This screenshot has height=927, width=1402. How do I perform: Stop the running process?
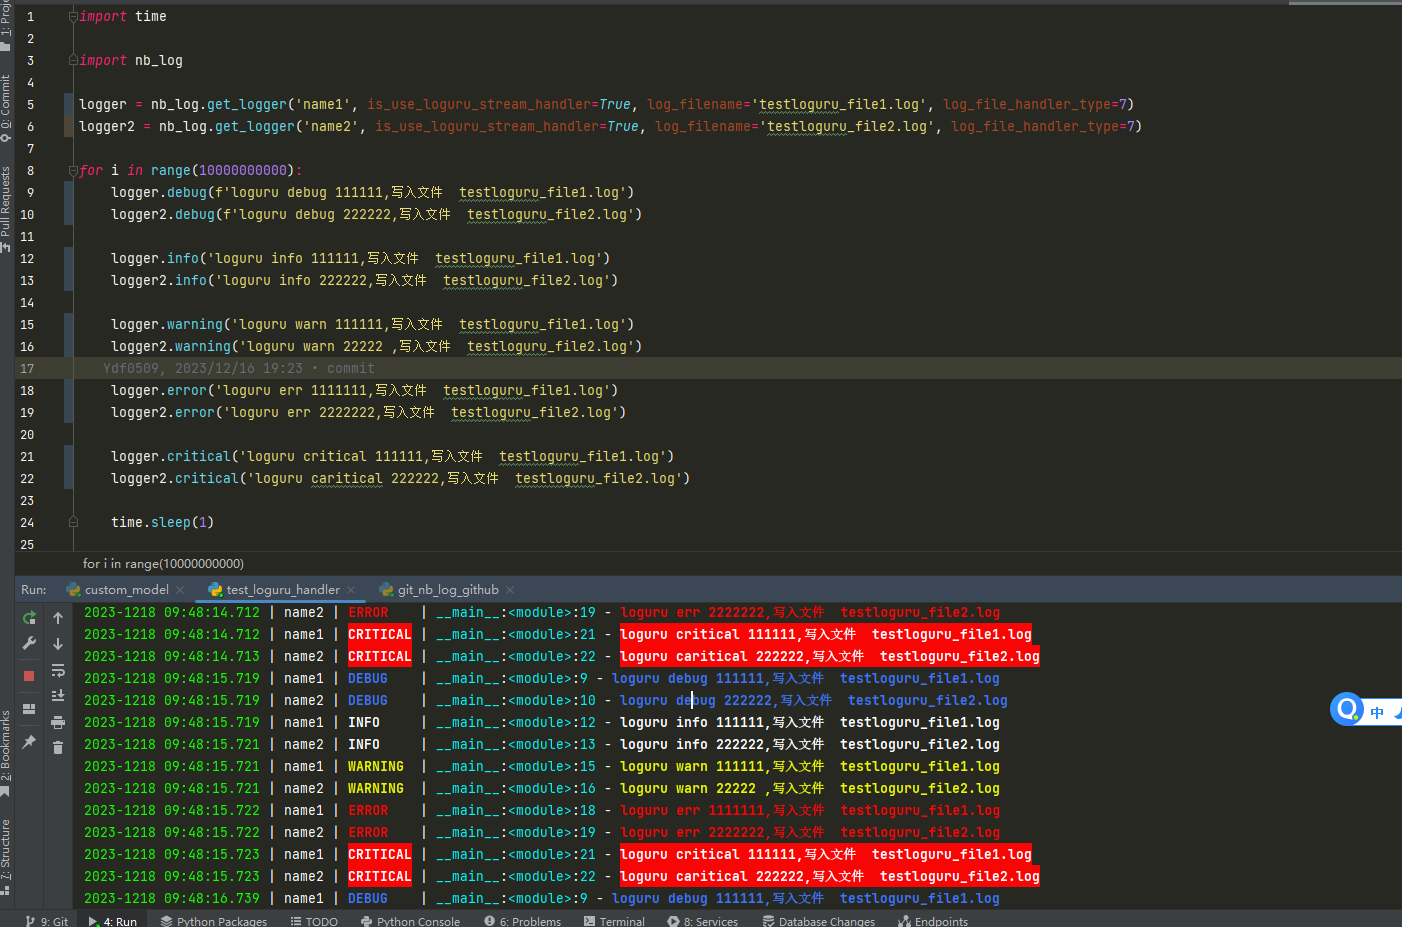point(29,676)
